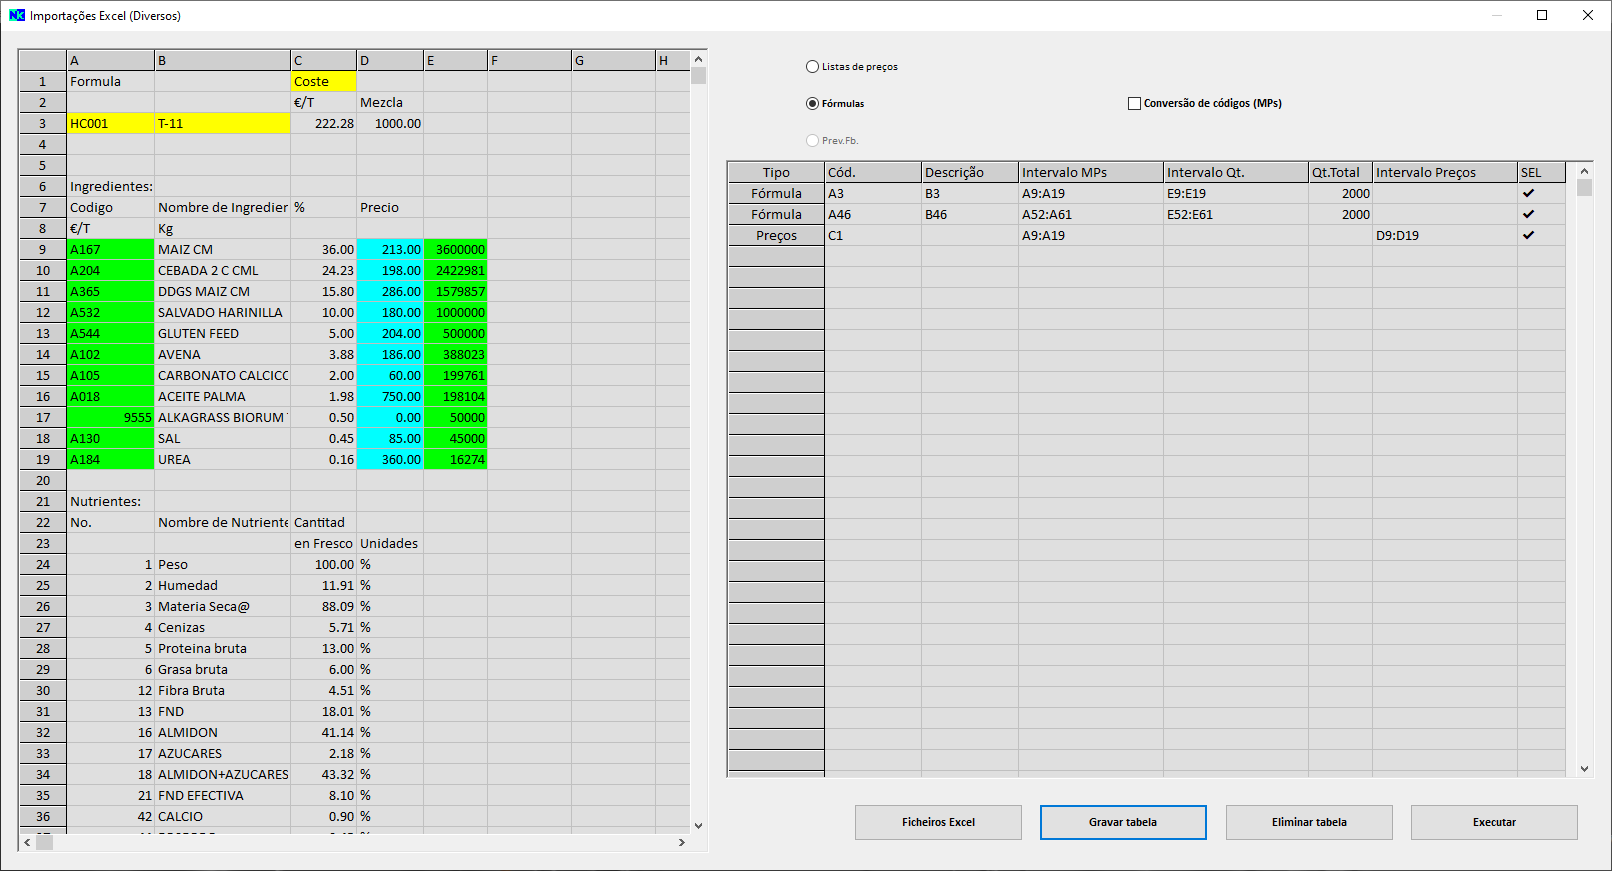Click the green A167 ingredient code cell

pyautogui.click(x=110, y=250)
